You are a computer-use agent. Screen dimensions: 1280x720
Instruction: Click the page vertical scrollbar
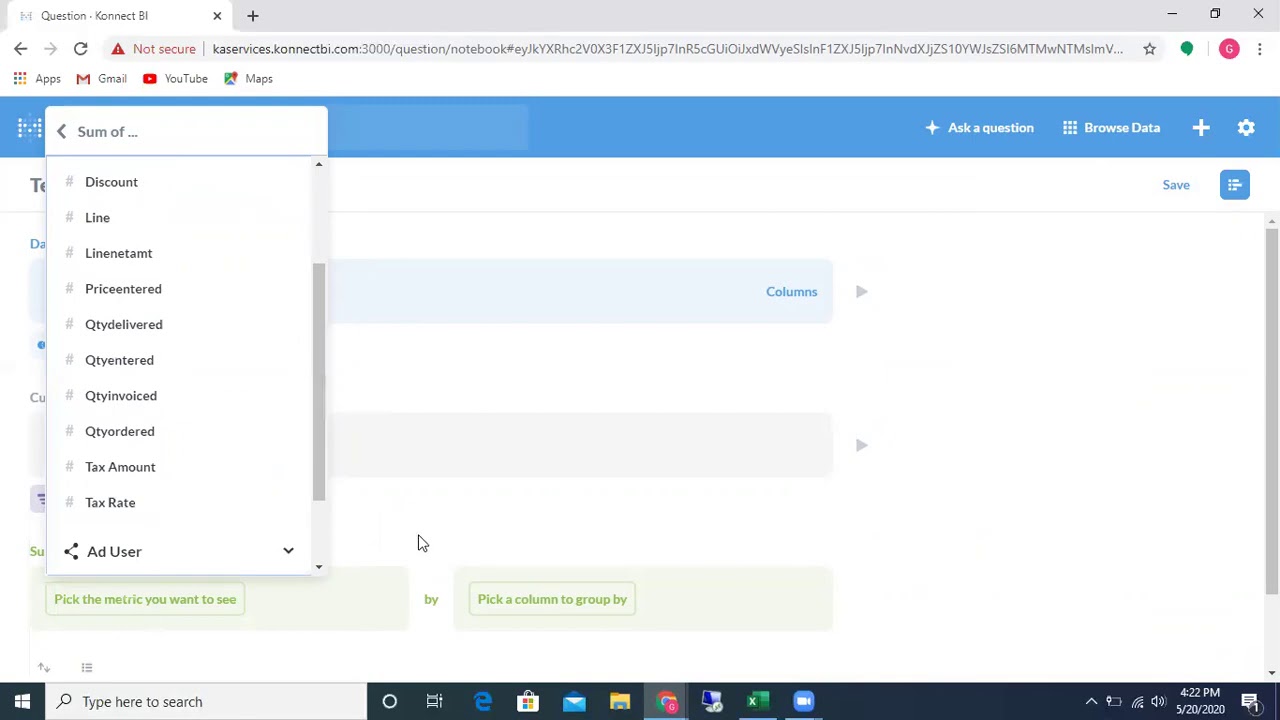[x=1272, y=412]
